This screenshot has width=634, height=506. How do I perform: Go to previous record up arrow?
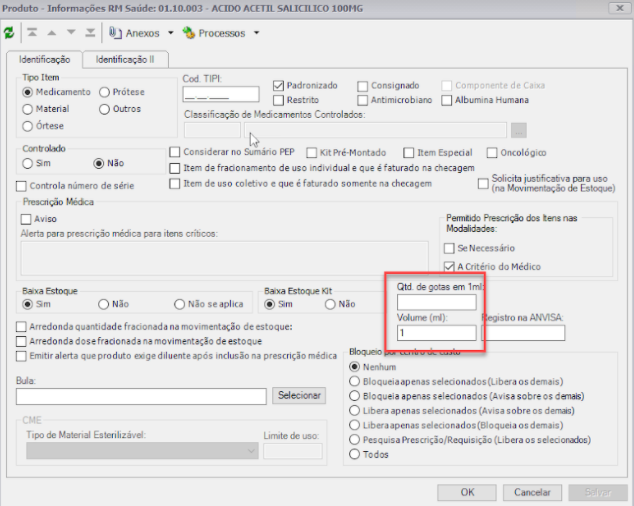[52, 33]
